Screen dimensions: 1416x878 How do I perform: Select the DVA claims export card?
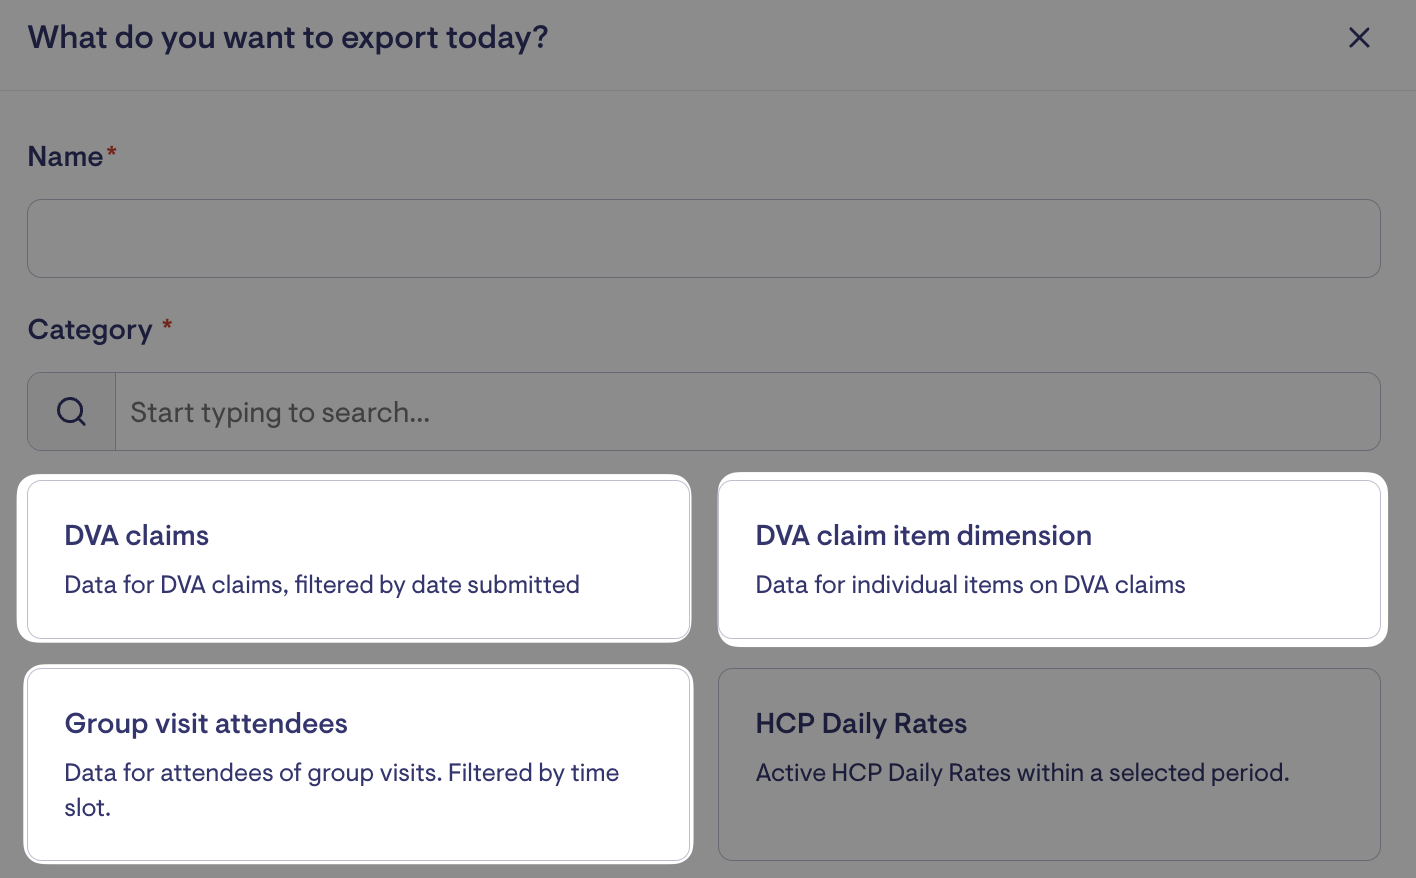click(x=359, y=560)
